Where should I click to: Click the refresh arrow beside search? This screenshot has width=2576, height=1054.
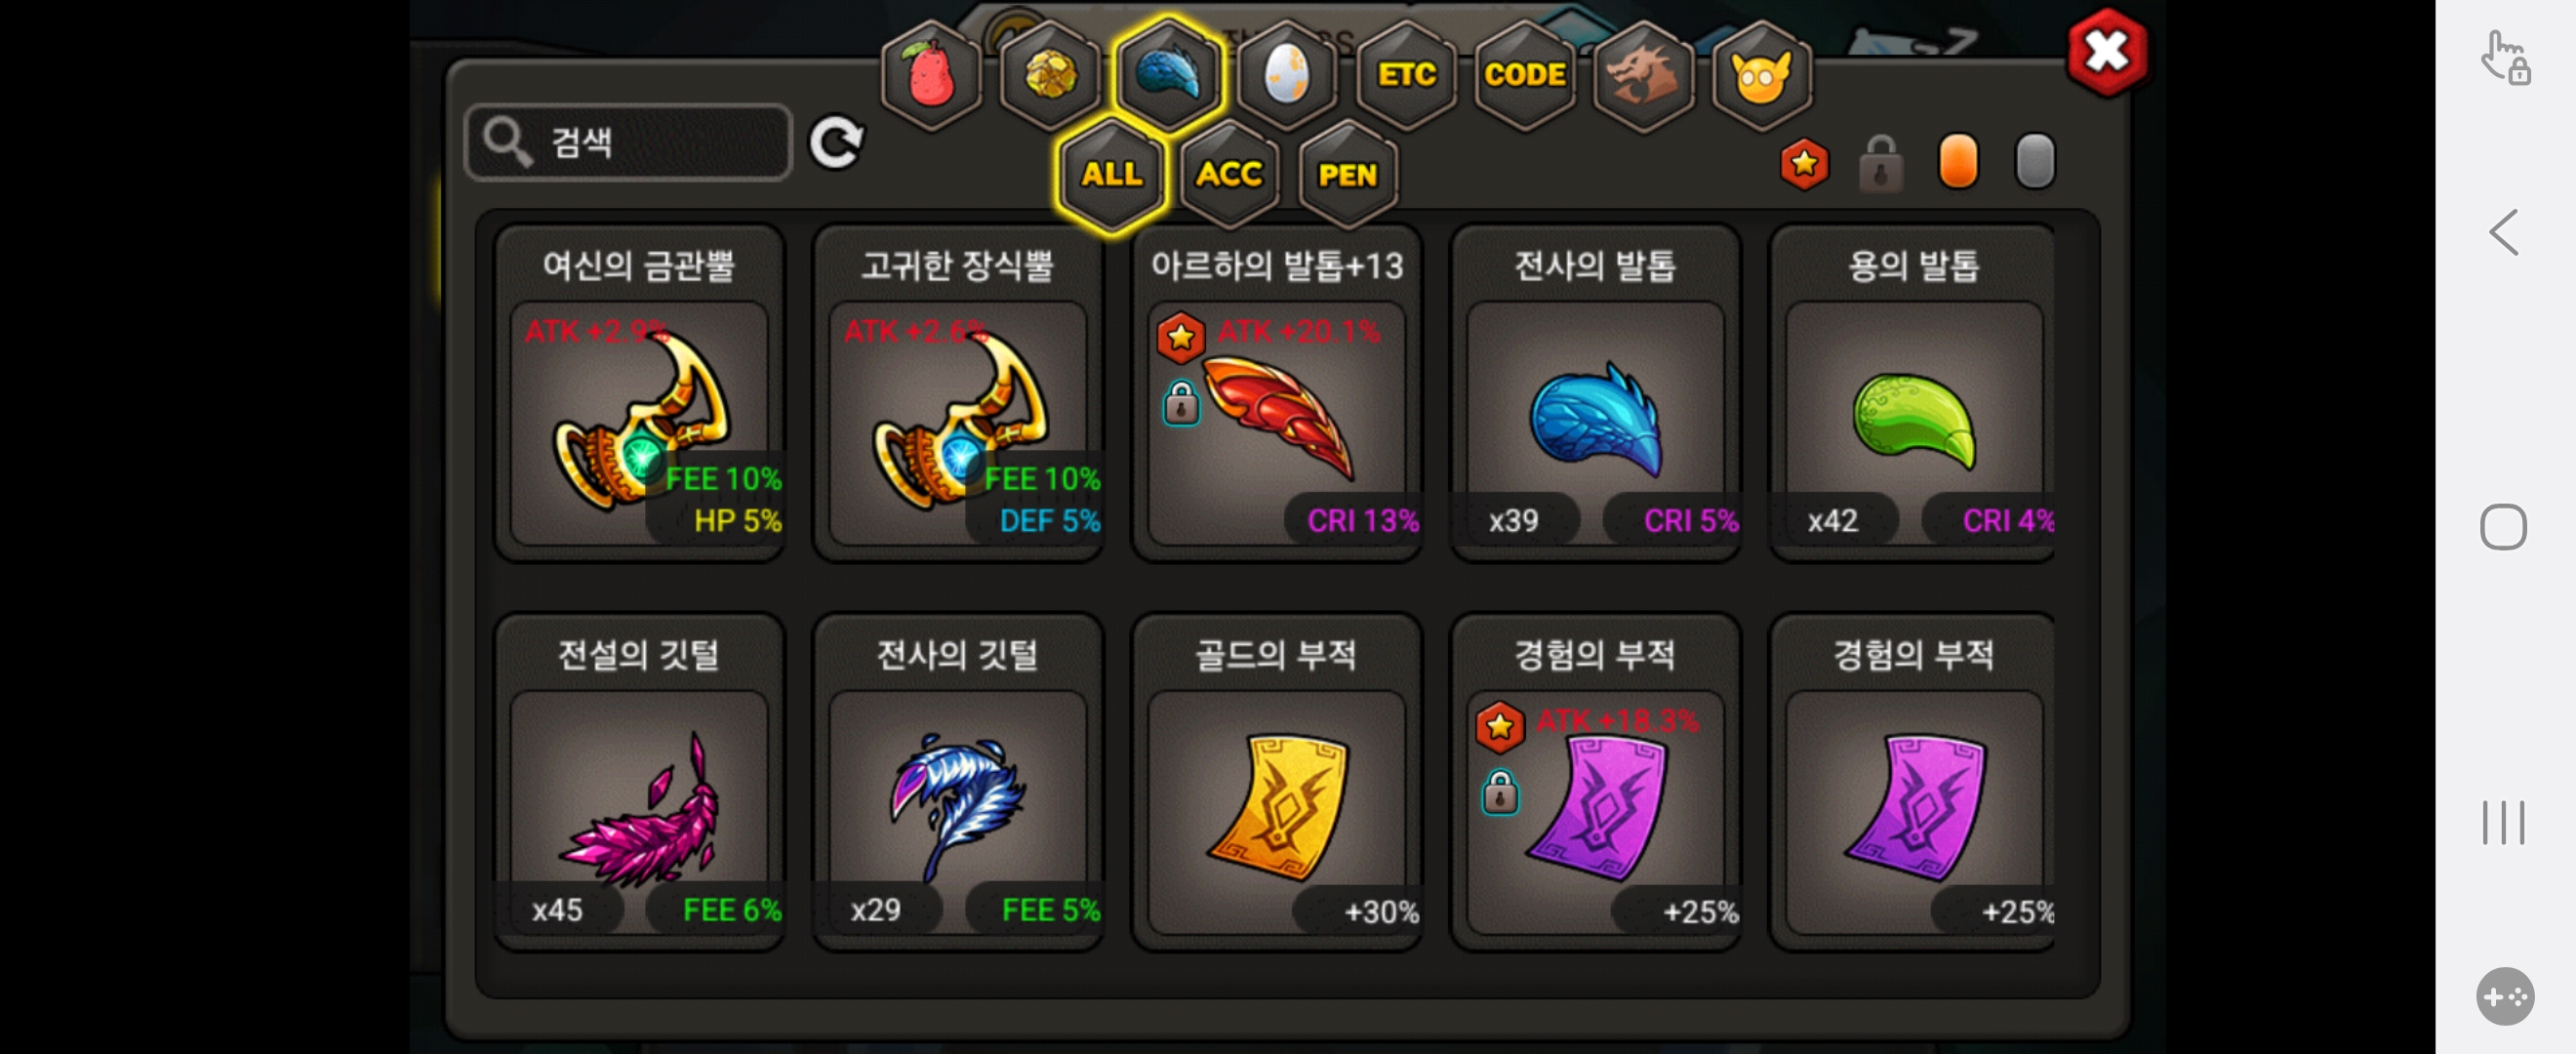point(836,142)
